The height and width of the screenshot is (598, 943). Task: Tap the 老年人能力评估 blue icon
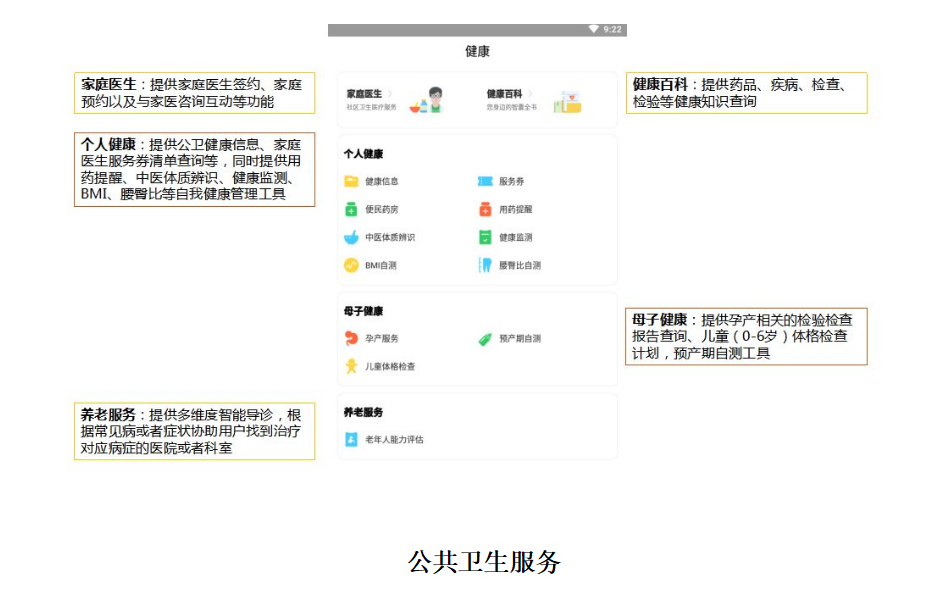click(351, 439)
